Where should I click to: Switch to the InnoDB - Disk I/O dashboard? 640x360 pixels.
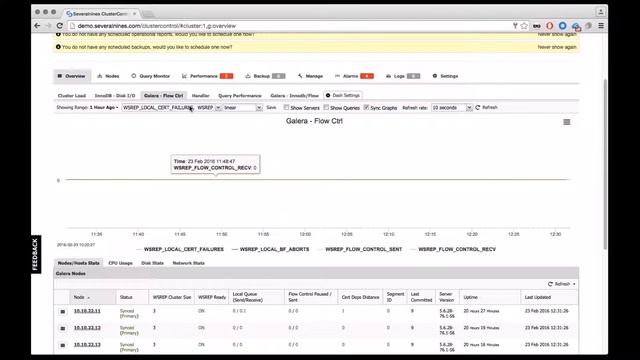click(x=115, y=96)
